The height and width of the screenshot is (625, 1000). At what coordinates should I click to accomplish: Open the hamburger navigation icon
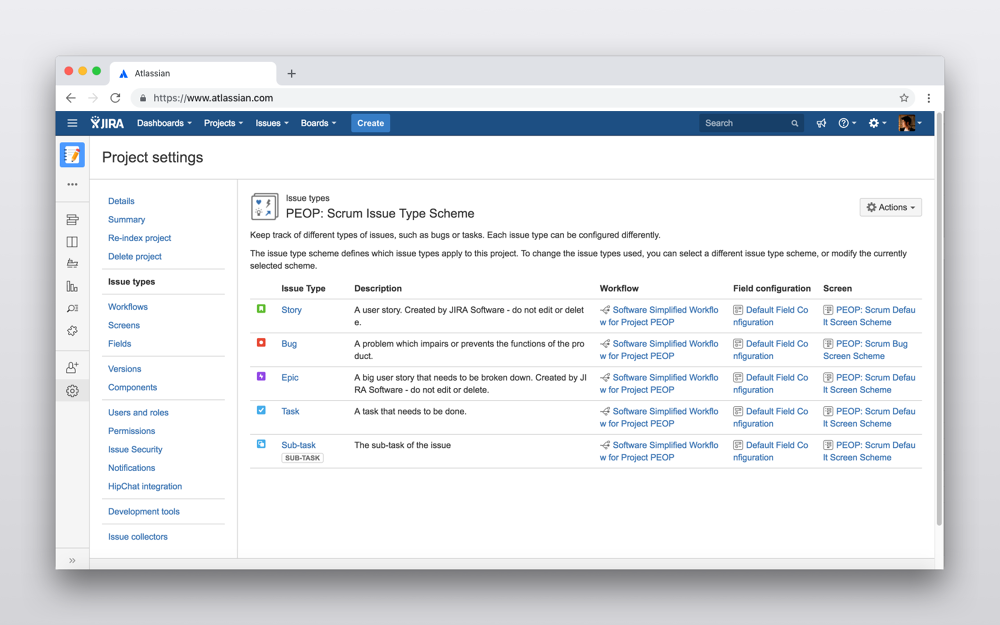coord(72,123)
